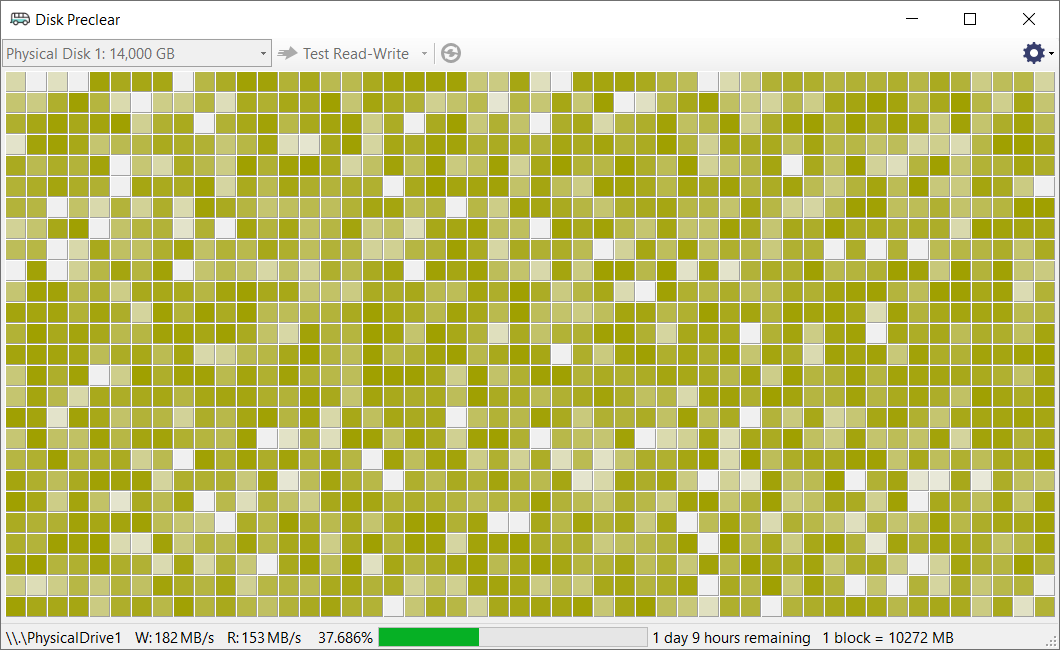Click the 37.686% progress percentage
This screenshot has width=1060, height=650.
point(345,637)
